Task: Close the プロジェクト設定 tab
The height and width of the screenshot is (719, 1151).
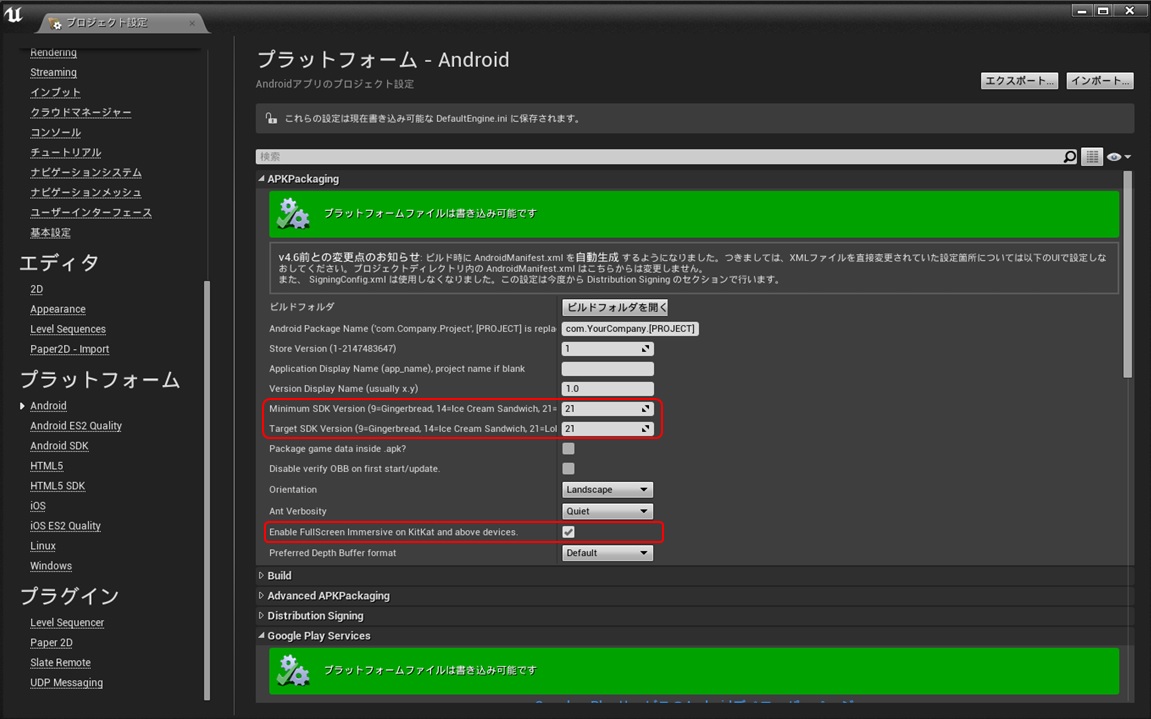Action: tap(192, 23)
